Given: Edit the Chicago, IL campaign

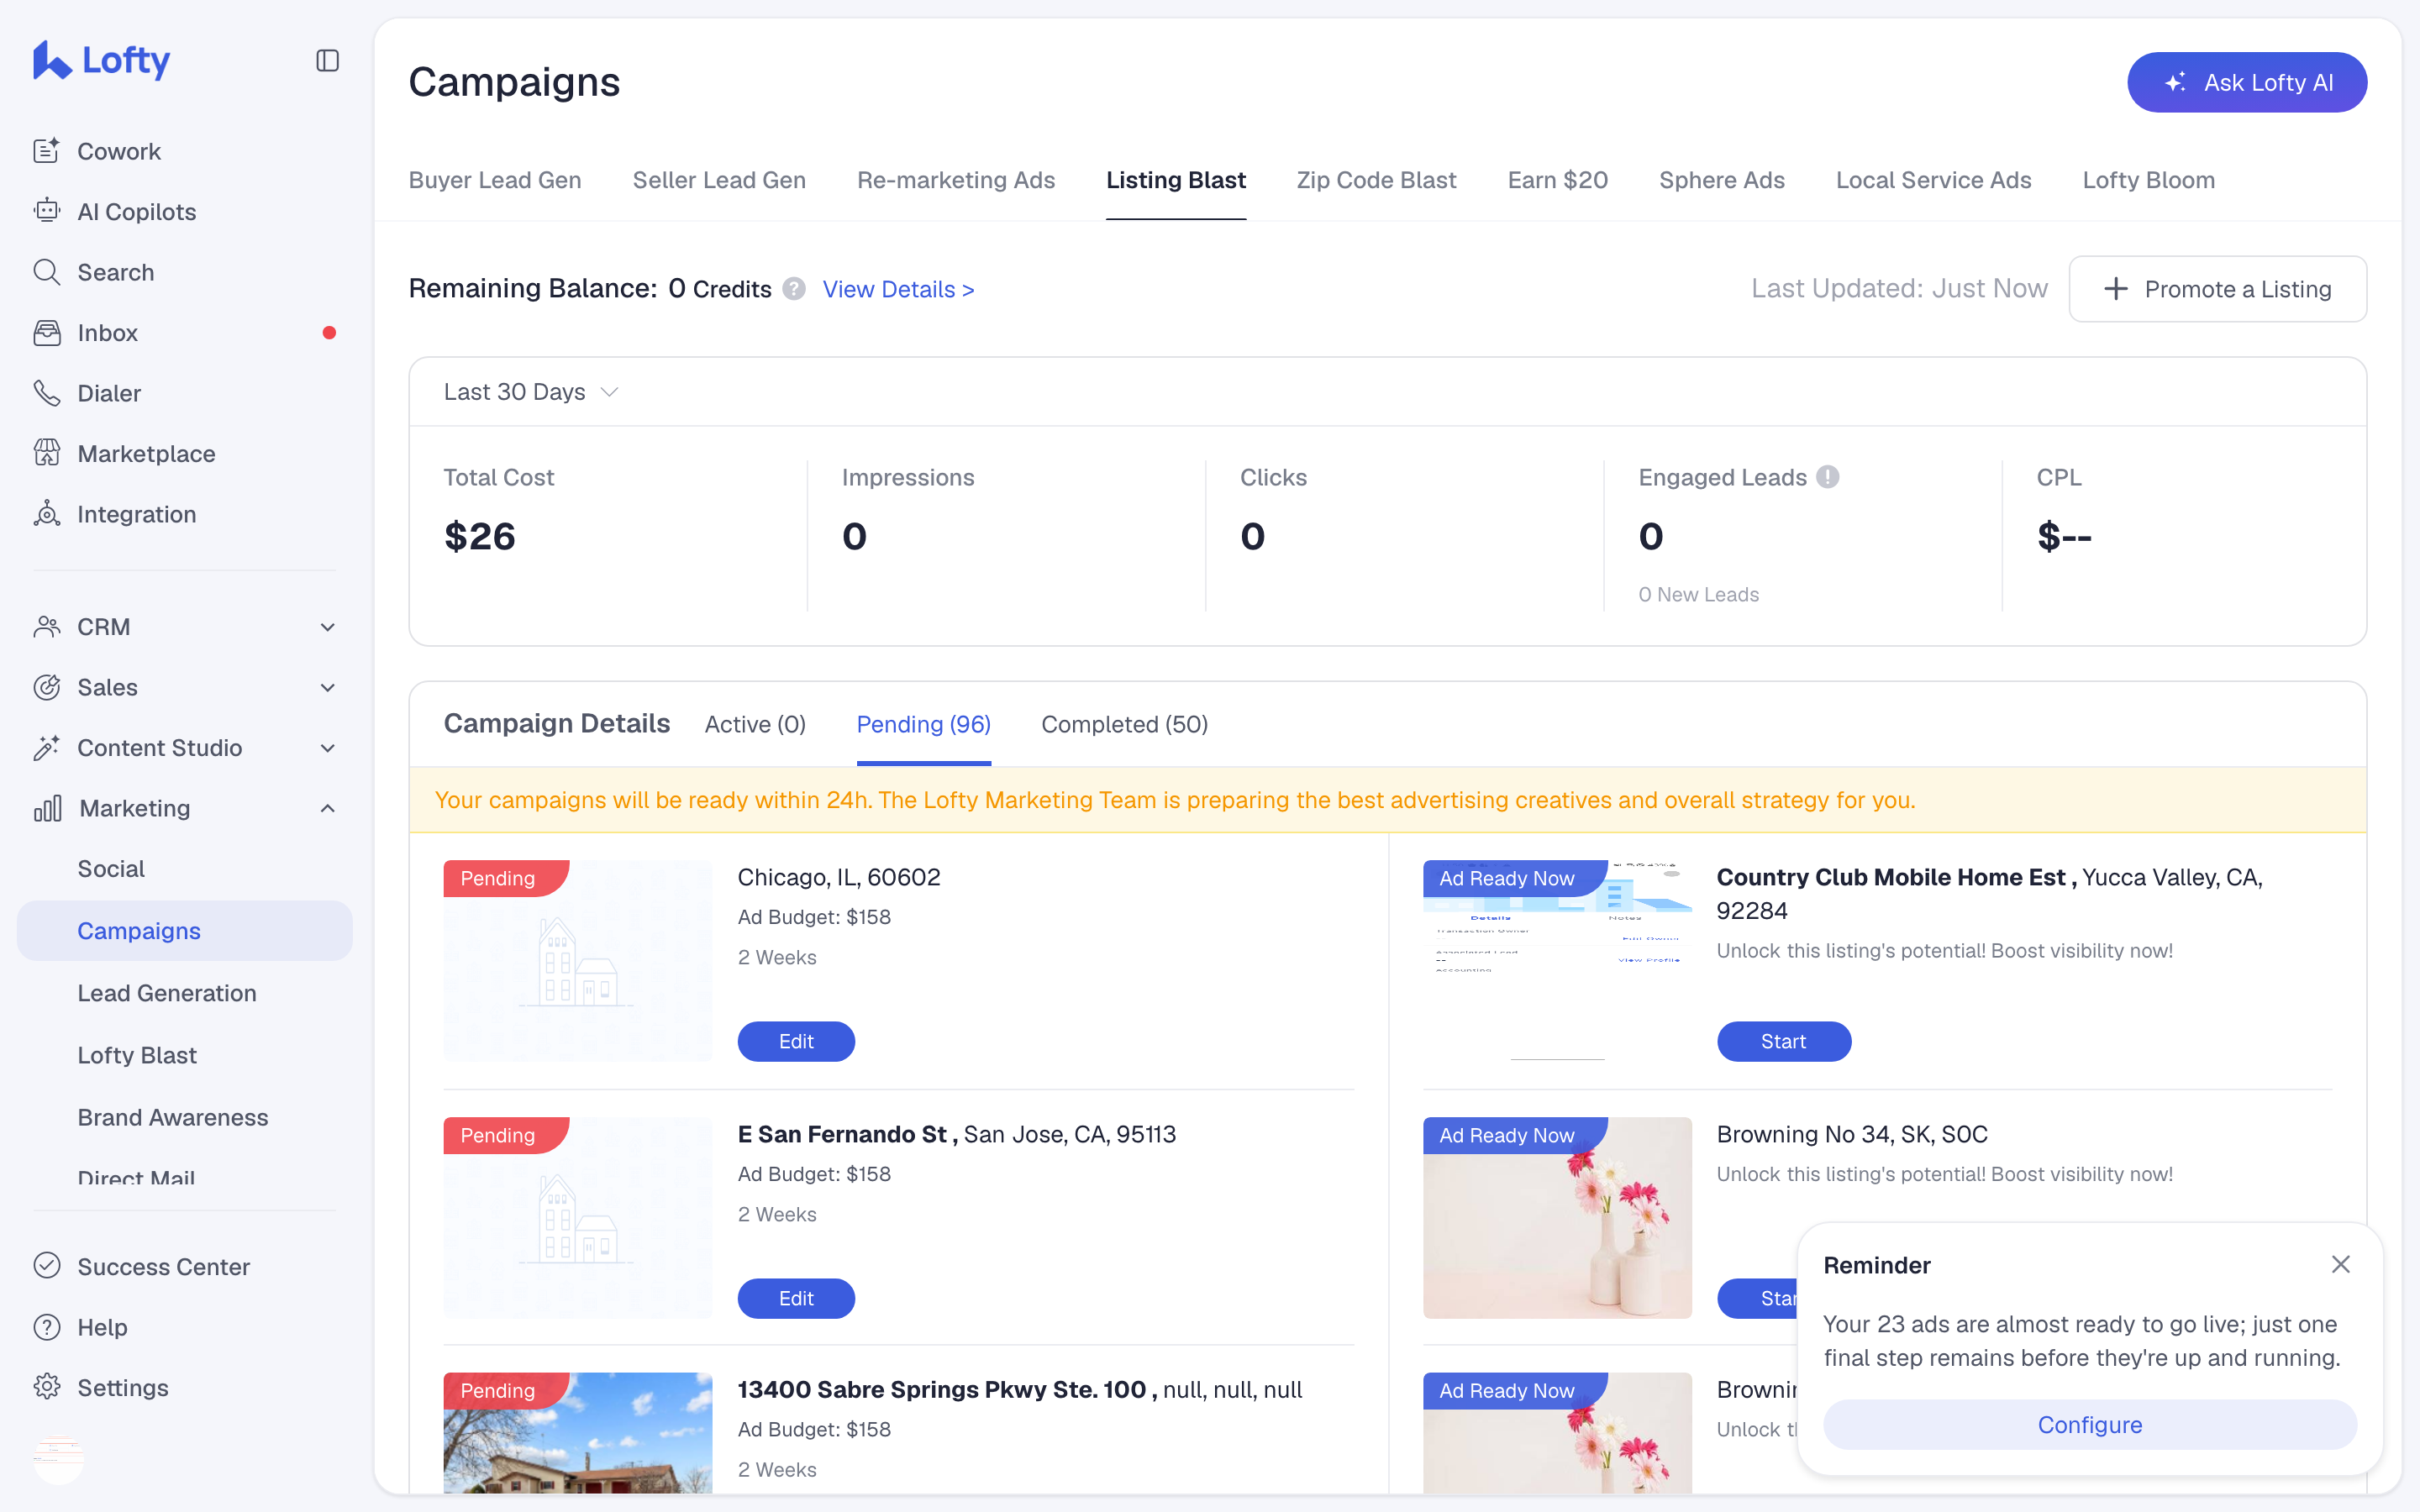Looking at the screenshot, I should 796,1041.
